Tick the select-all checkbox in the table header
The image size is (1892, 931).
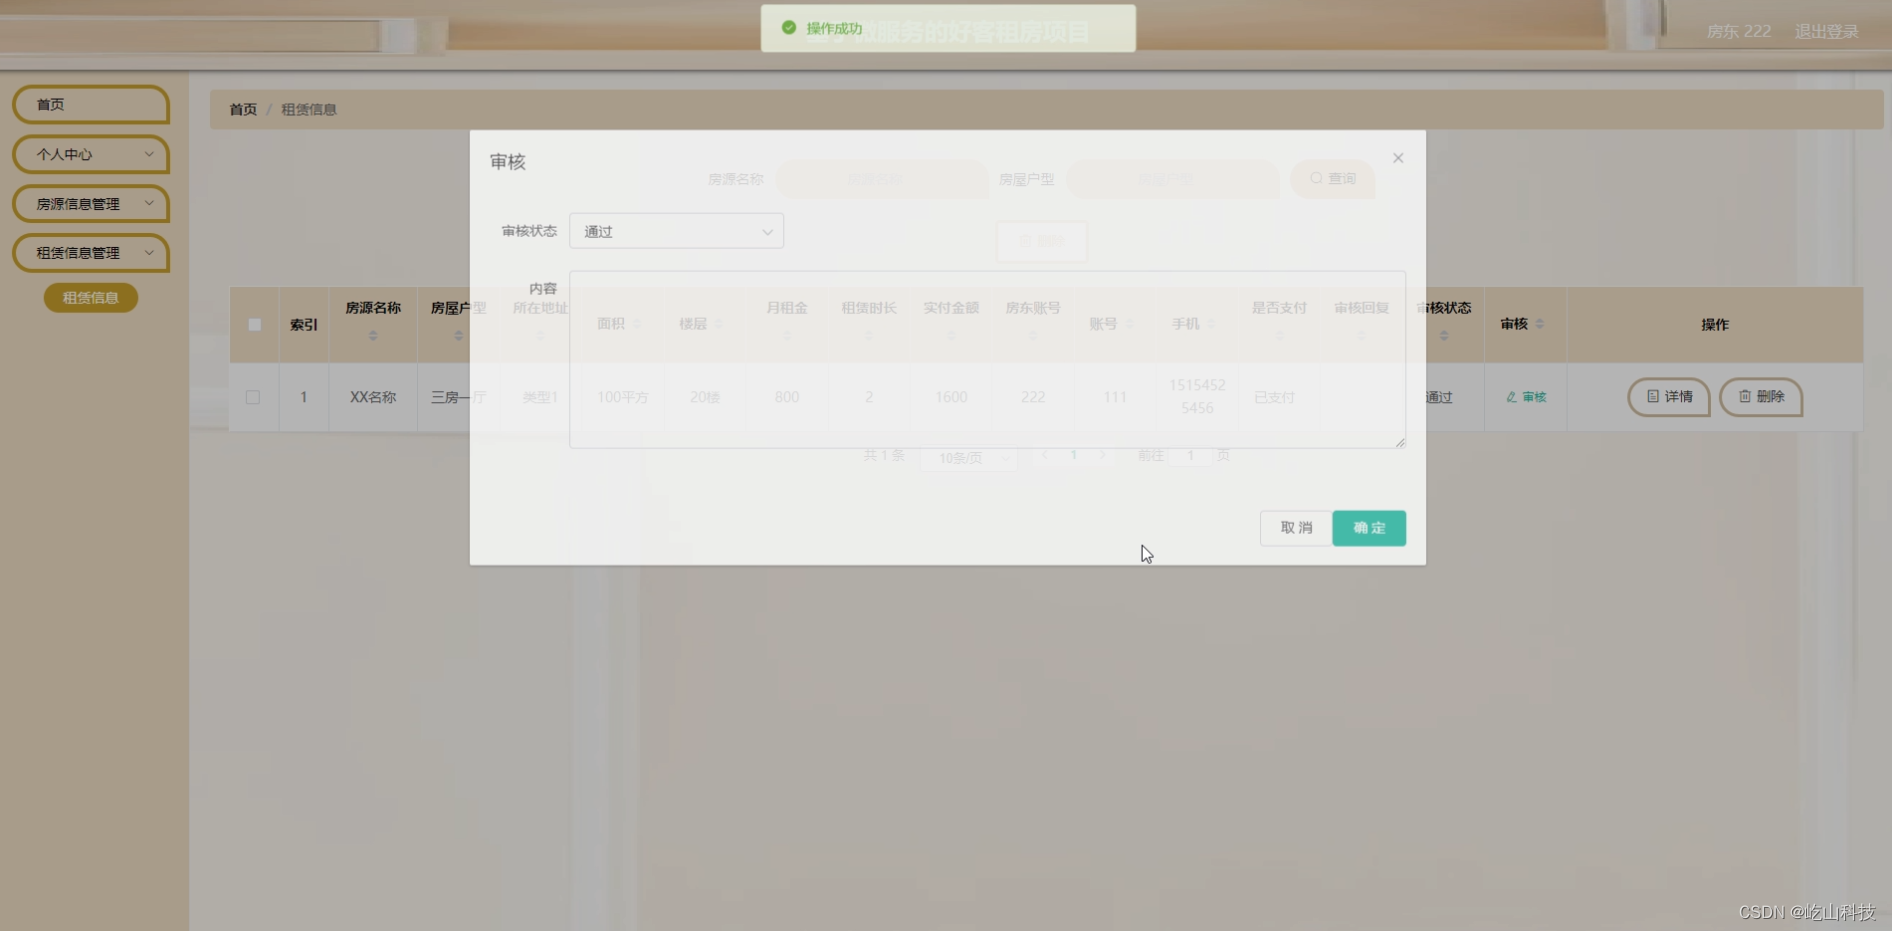[x=253, y=324]
